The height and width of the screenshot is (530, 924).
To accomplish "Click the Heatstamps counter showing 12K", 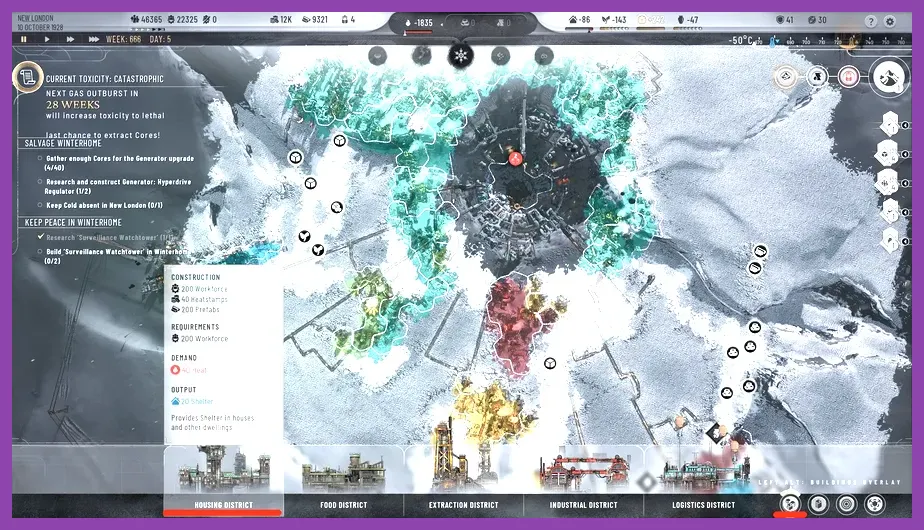I will 281,19.
